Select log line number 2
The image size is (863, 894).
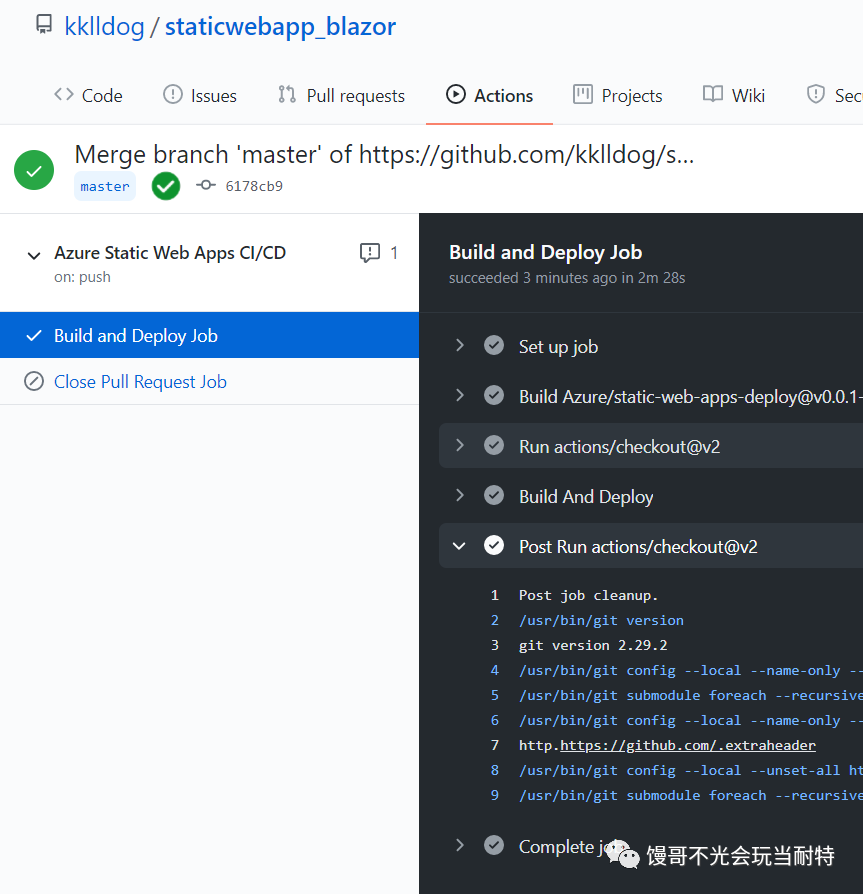(x=495, y=620)
